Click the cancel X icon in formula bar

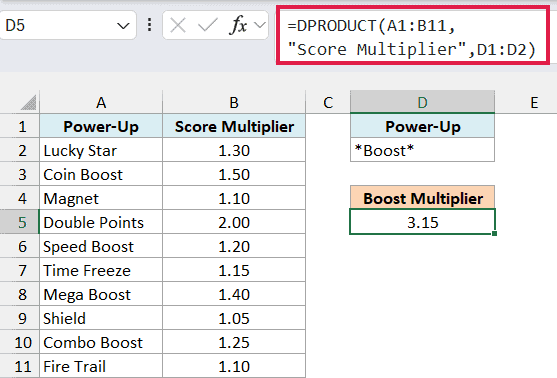coord(178,26)
